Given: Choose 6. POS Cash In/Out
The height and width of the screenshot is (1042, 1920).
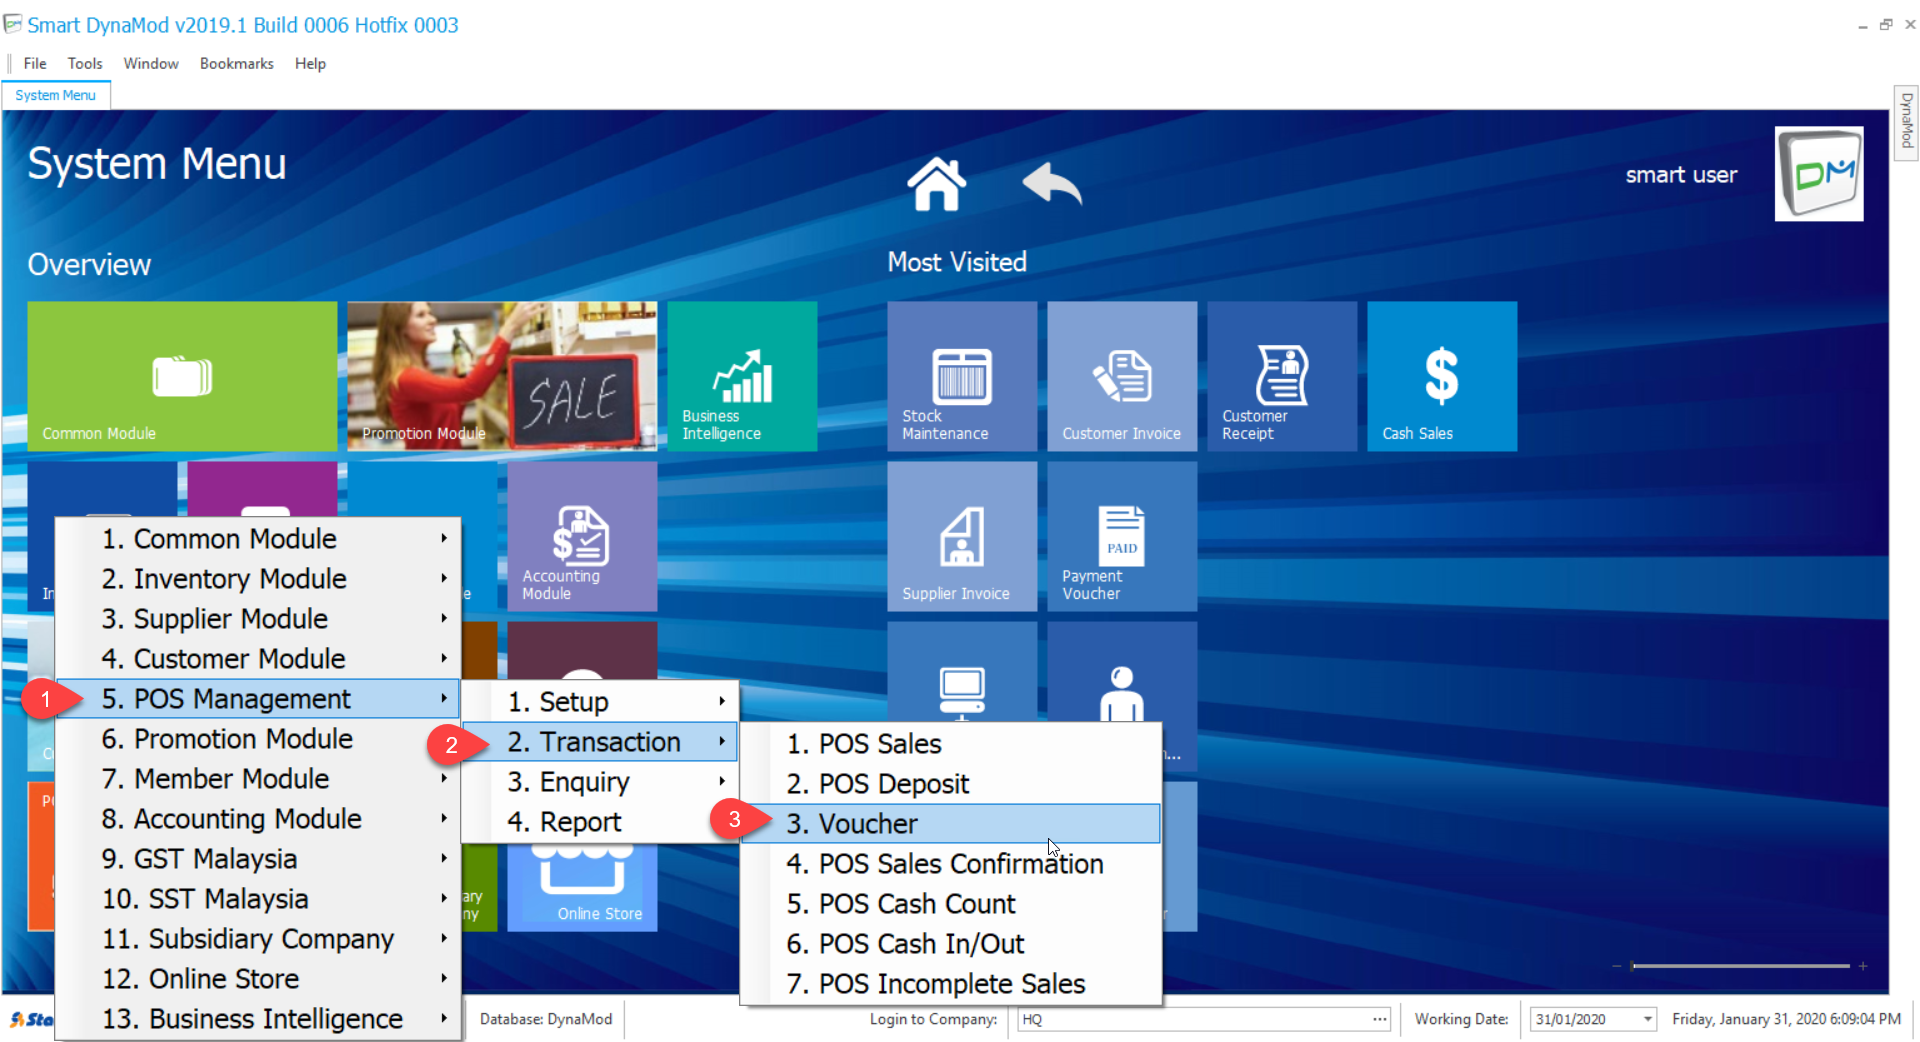Looking at the screenshot, I should tap(951, 943).
